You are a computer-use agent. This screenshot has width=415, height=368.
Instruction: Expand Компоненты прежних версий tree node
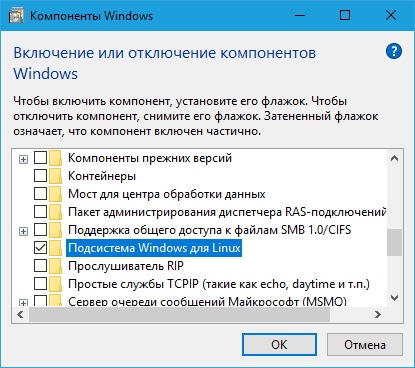pyautogui.click(x=23, y=160)
